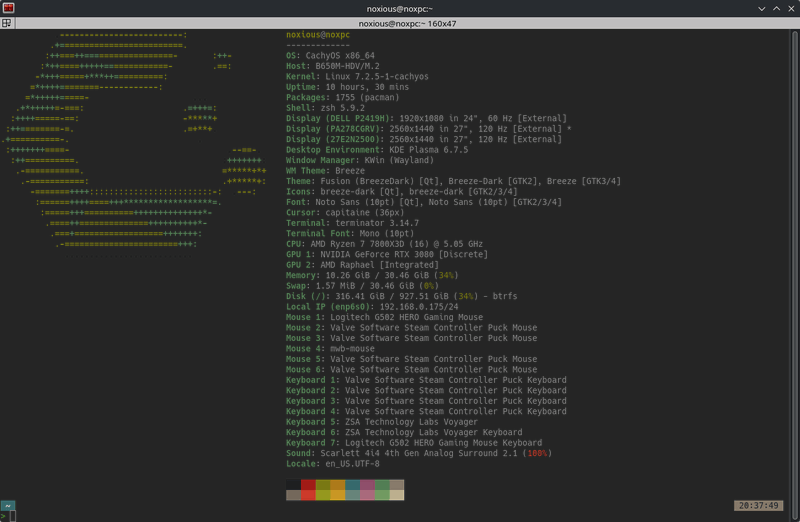Click the 'CPU: AMD Ryzen 7 7800X3D' line
The image size is (800, 522).
pos(384,244)
